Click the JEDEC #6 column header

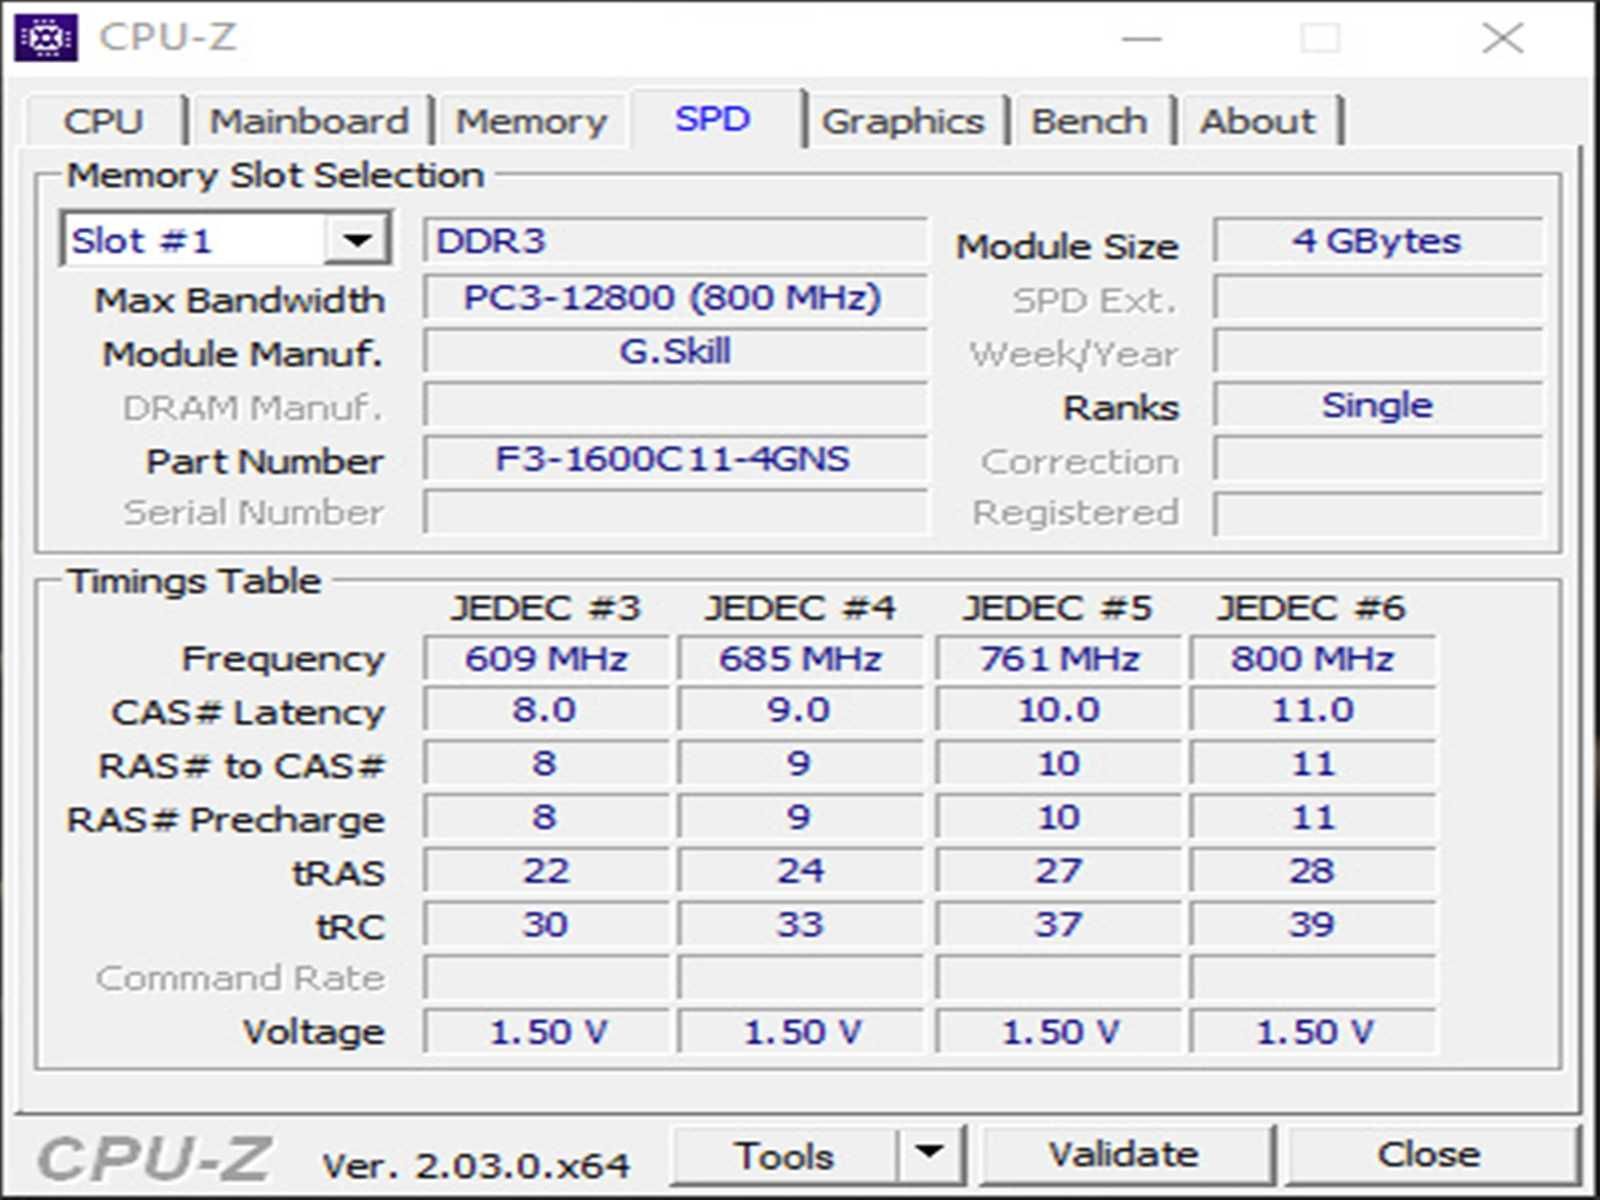point(1312,607)
